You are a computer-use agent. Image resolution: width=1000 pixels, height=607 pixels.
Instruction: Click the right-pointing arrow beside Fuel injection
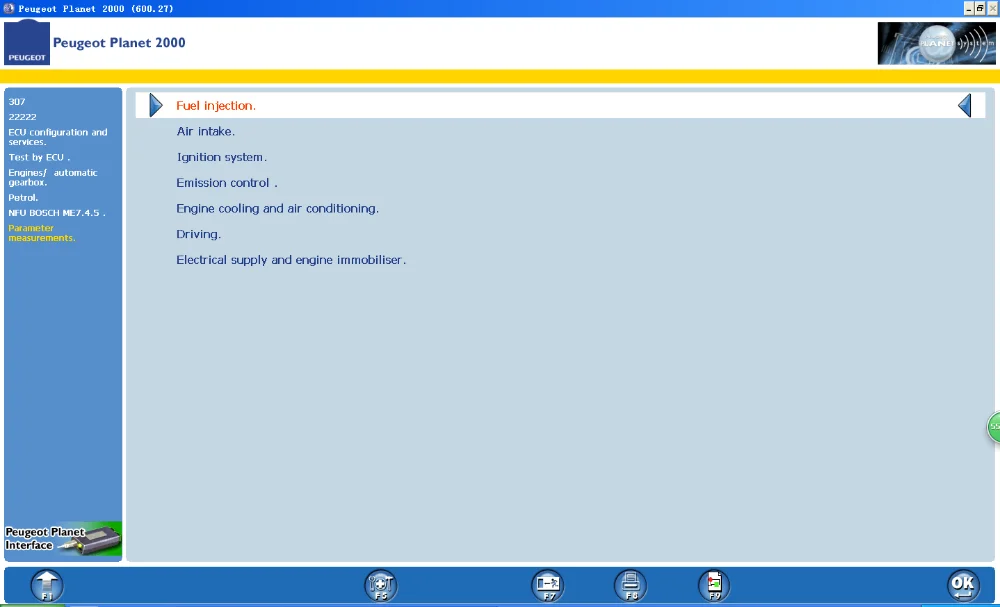coord(156,105)
